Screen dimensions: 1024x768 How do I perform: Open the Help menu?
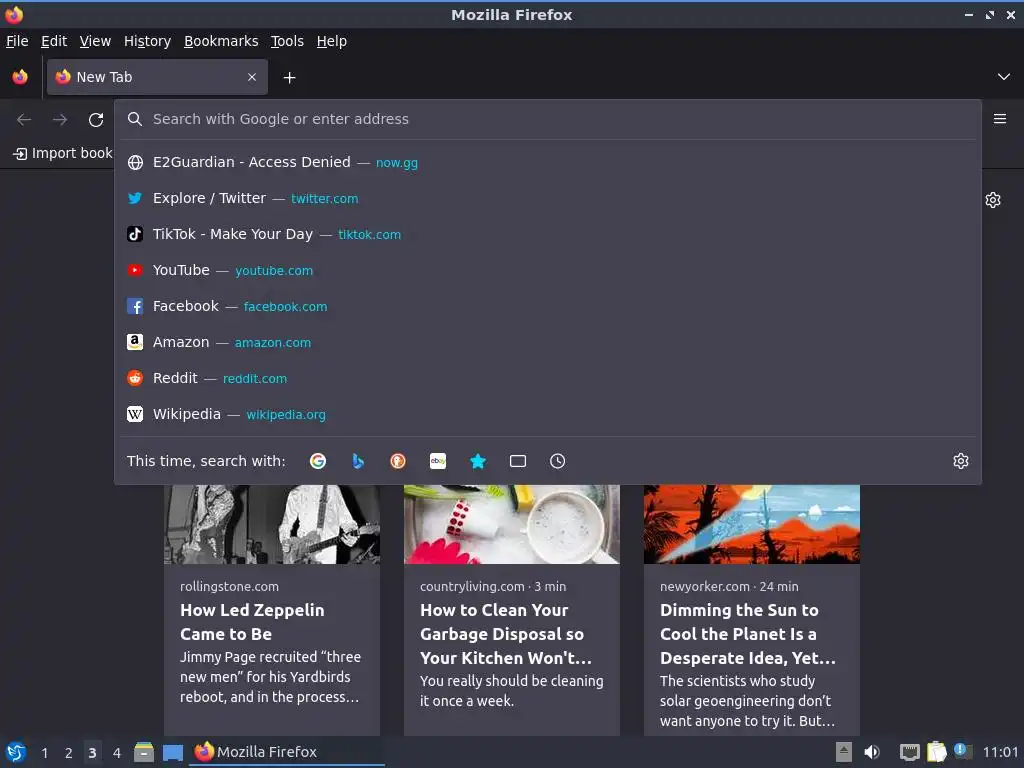point(332,41)
